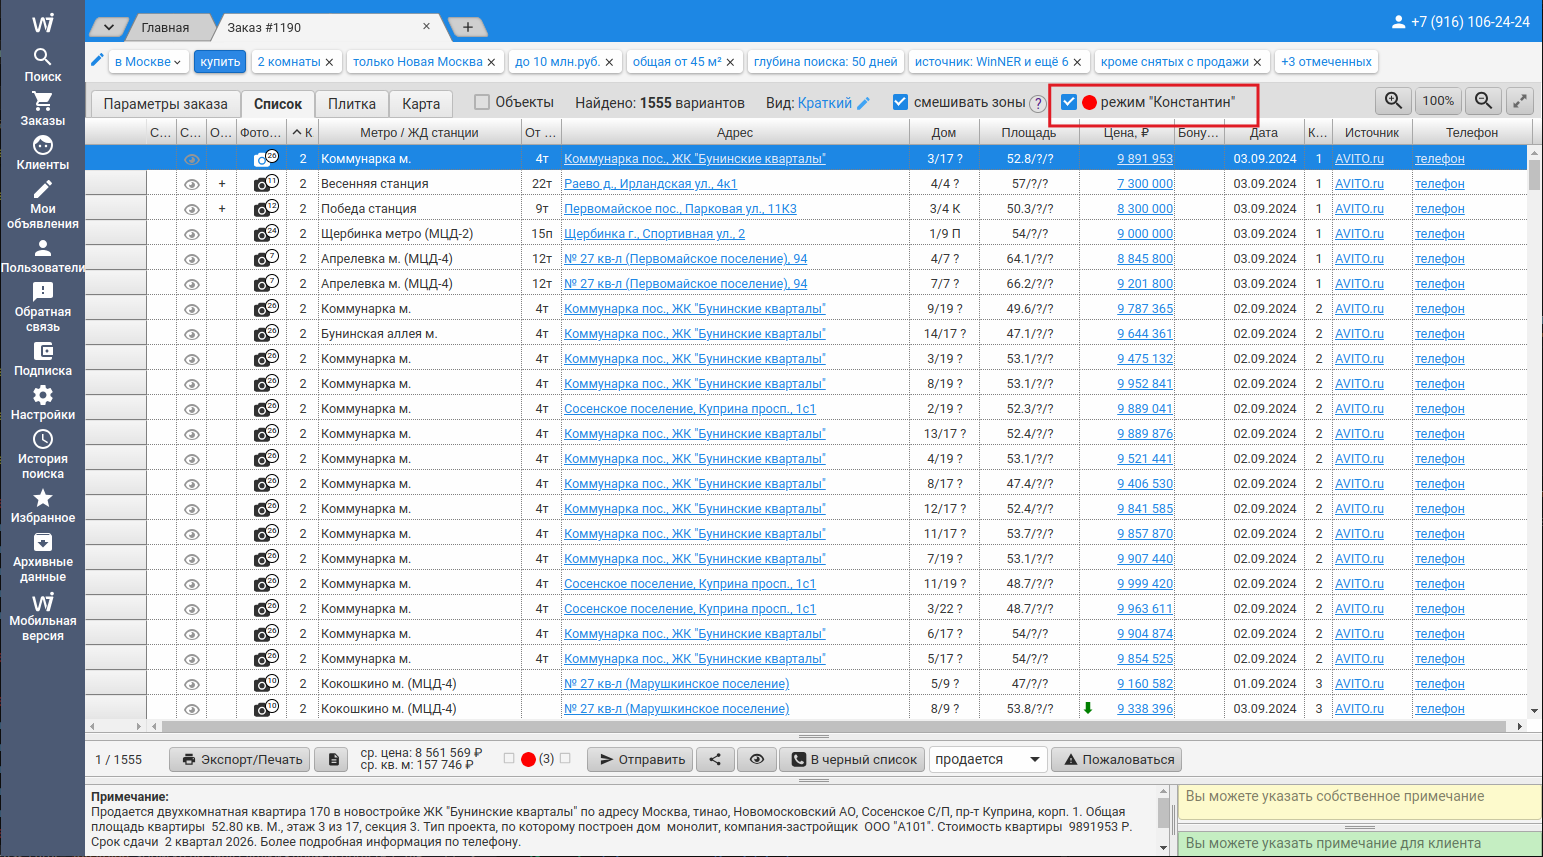This screenshot has width=1543, height=857.
Task: Open Заказы in the left sidebar
Action: pos(42,109)
